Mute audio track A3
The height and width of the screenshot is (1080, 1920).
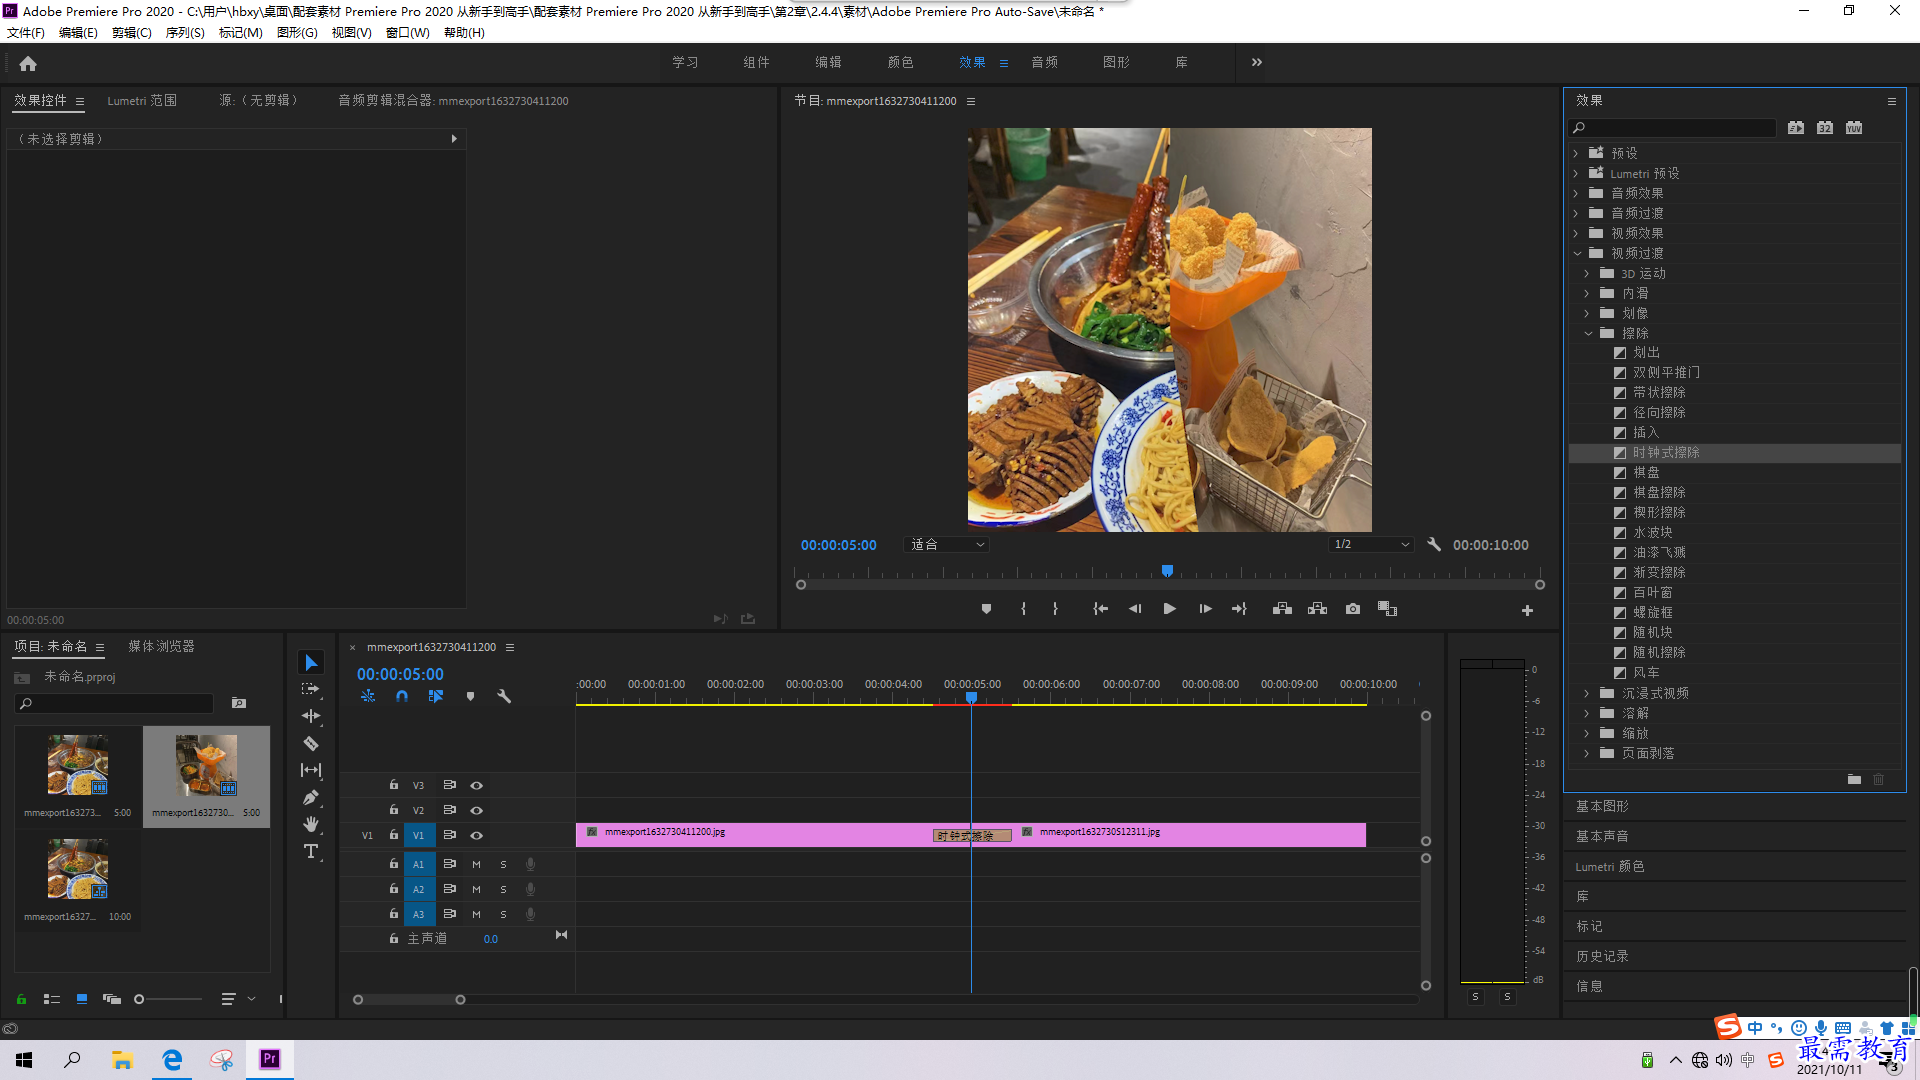(x=476, y=914)
